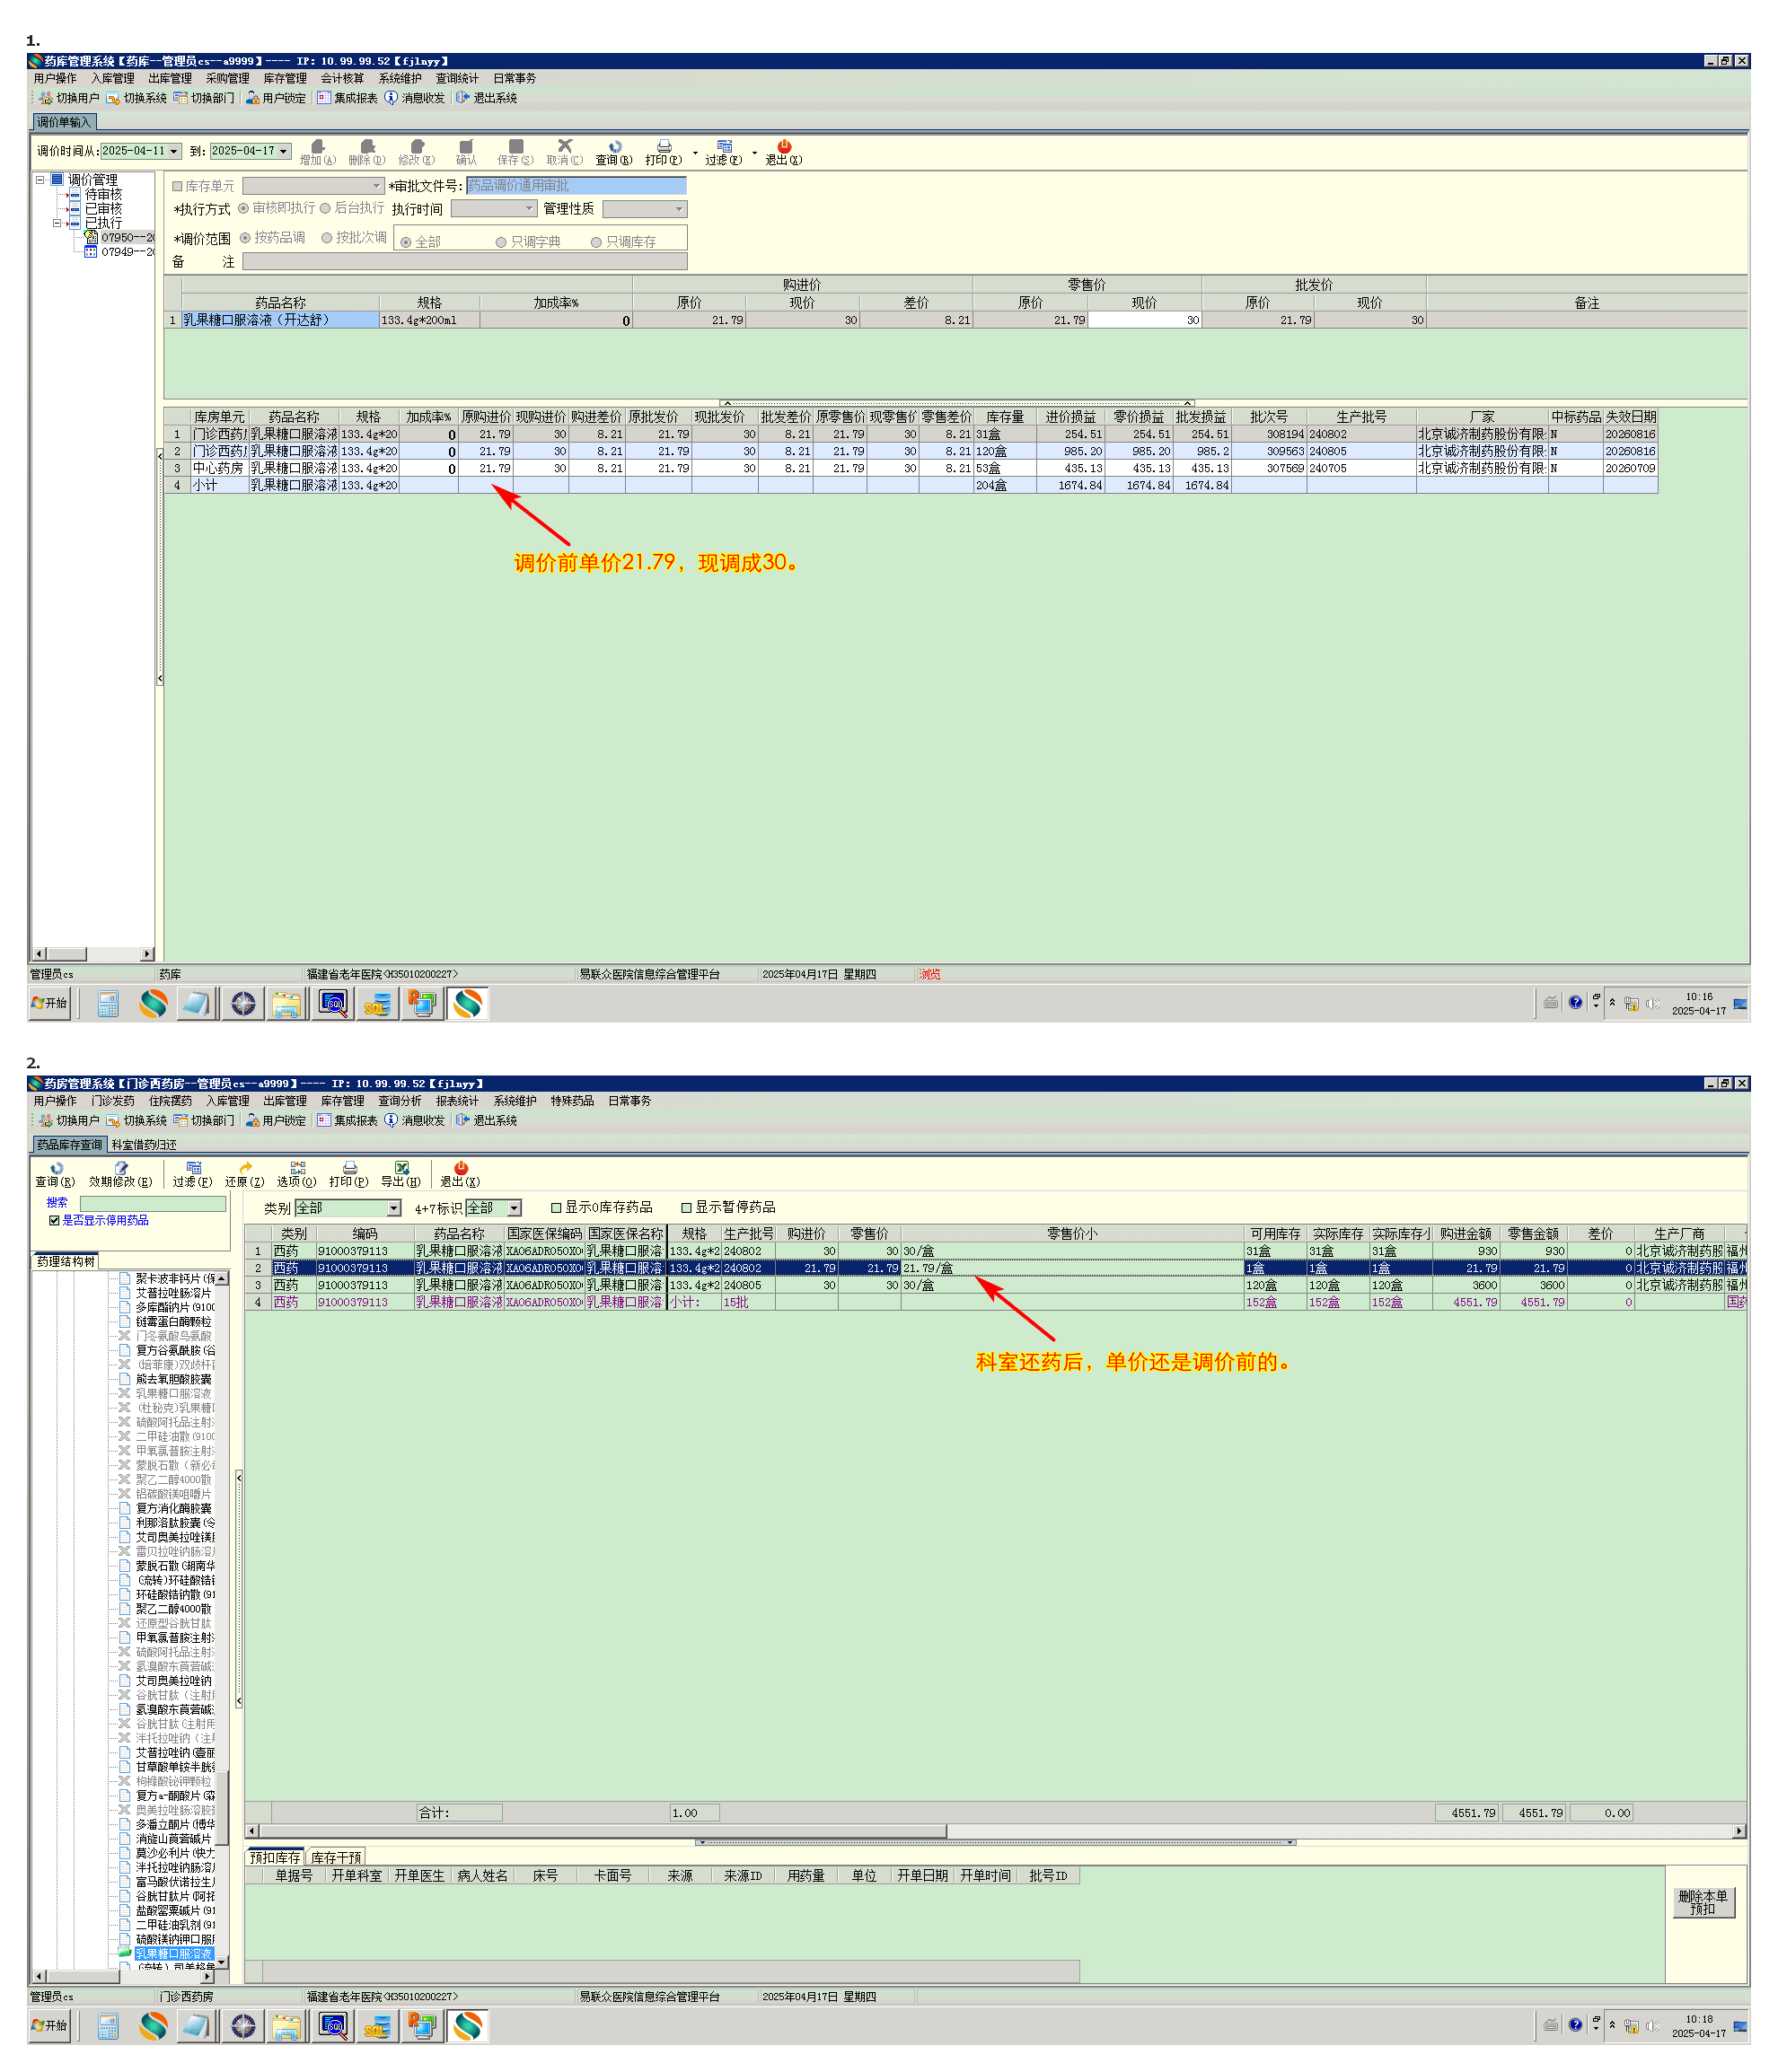This screenshot has width=1778, height=2072.
Task: Open 特殊药品 menu in pharmacy window
Action: [572, 1101]
